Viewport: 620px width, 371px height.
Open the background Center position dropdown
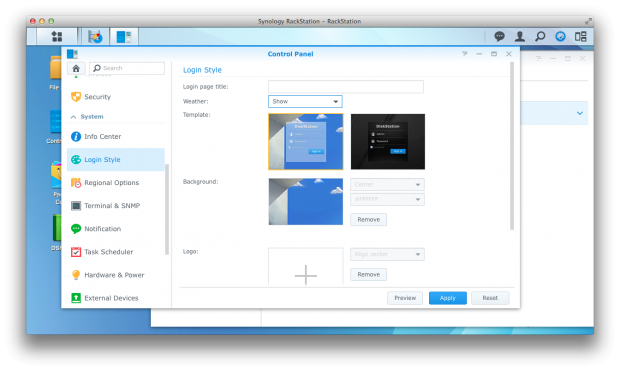(387, 184)
